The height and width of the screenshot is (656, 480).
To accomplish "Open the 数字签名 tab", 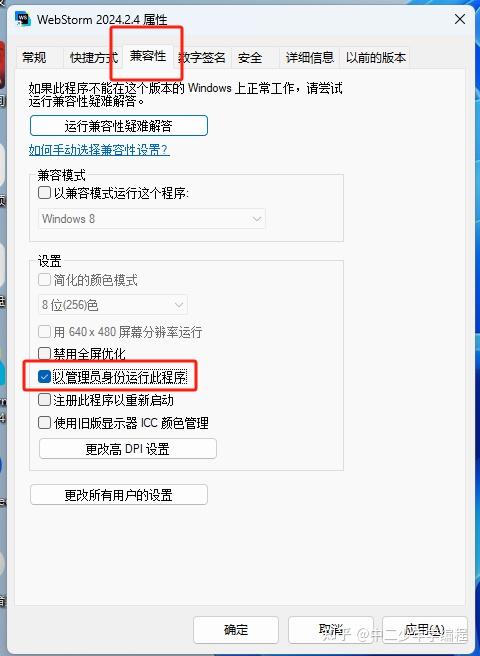I will point(202,57).
